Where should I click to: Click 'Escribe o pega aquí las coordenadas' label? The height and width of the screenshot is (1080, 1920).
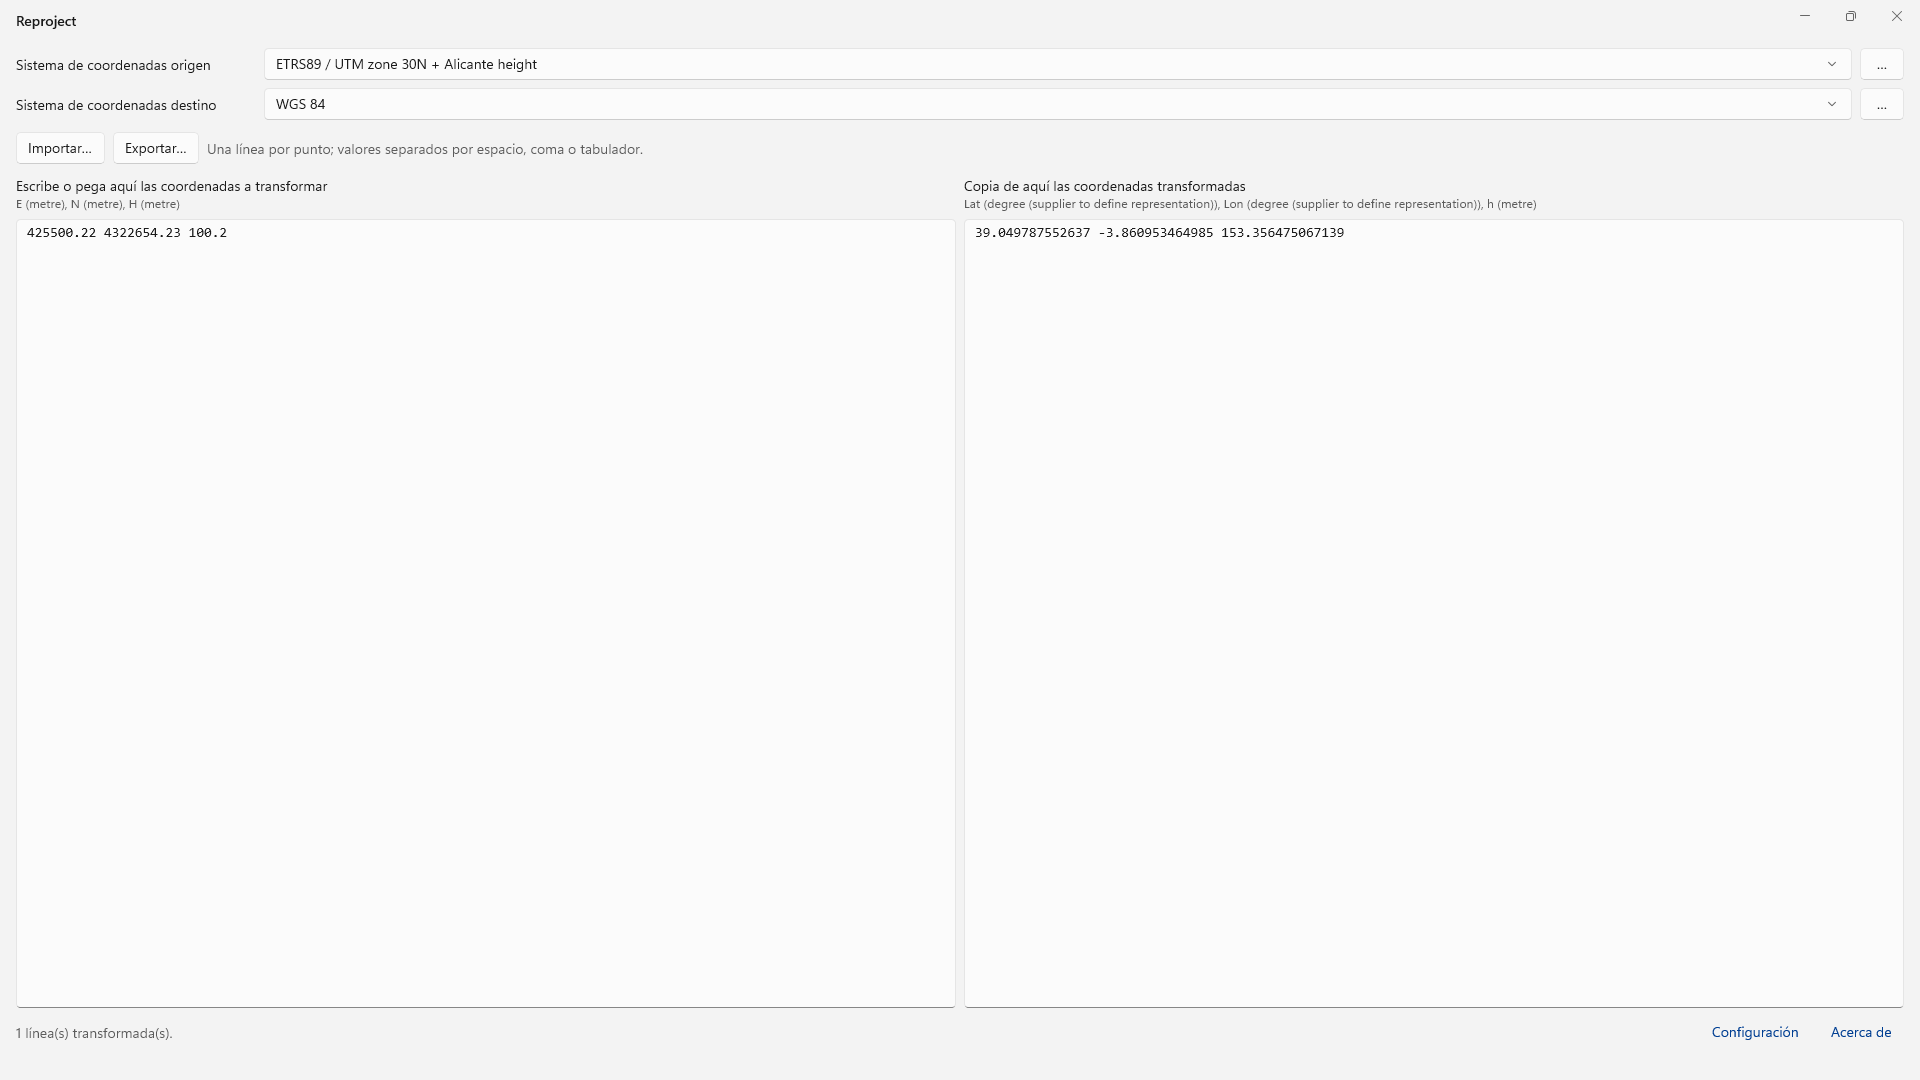tap(171, 186)
